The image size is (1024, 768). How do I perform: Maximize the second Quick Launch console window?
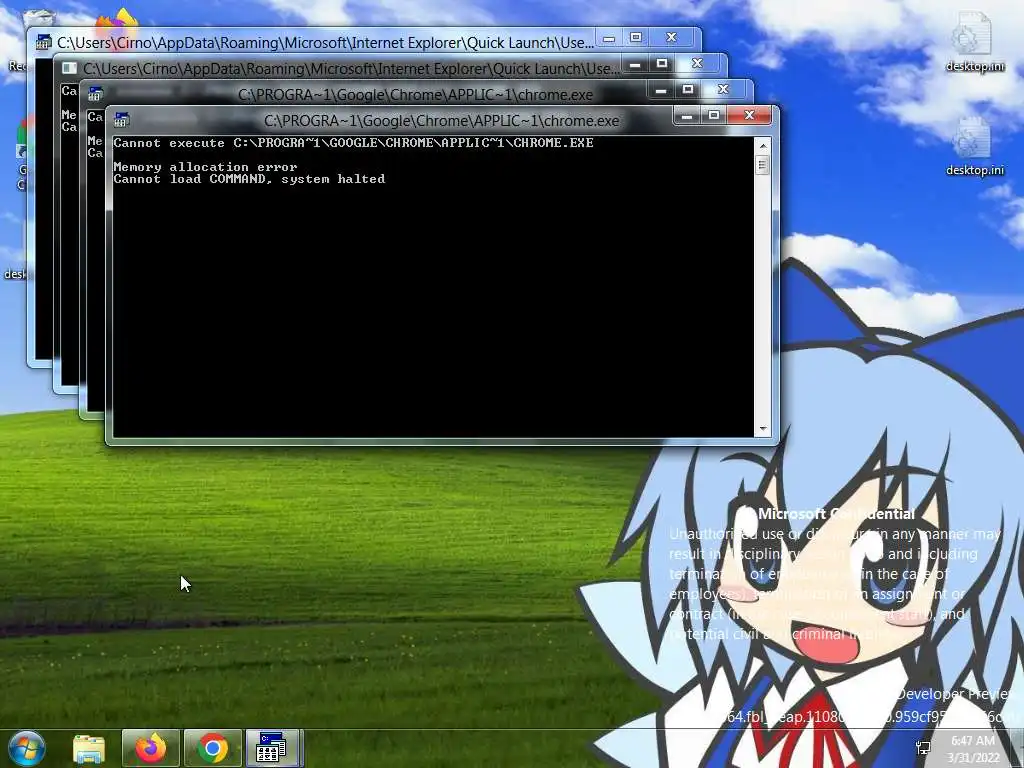click(662, 63)
